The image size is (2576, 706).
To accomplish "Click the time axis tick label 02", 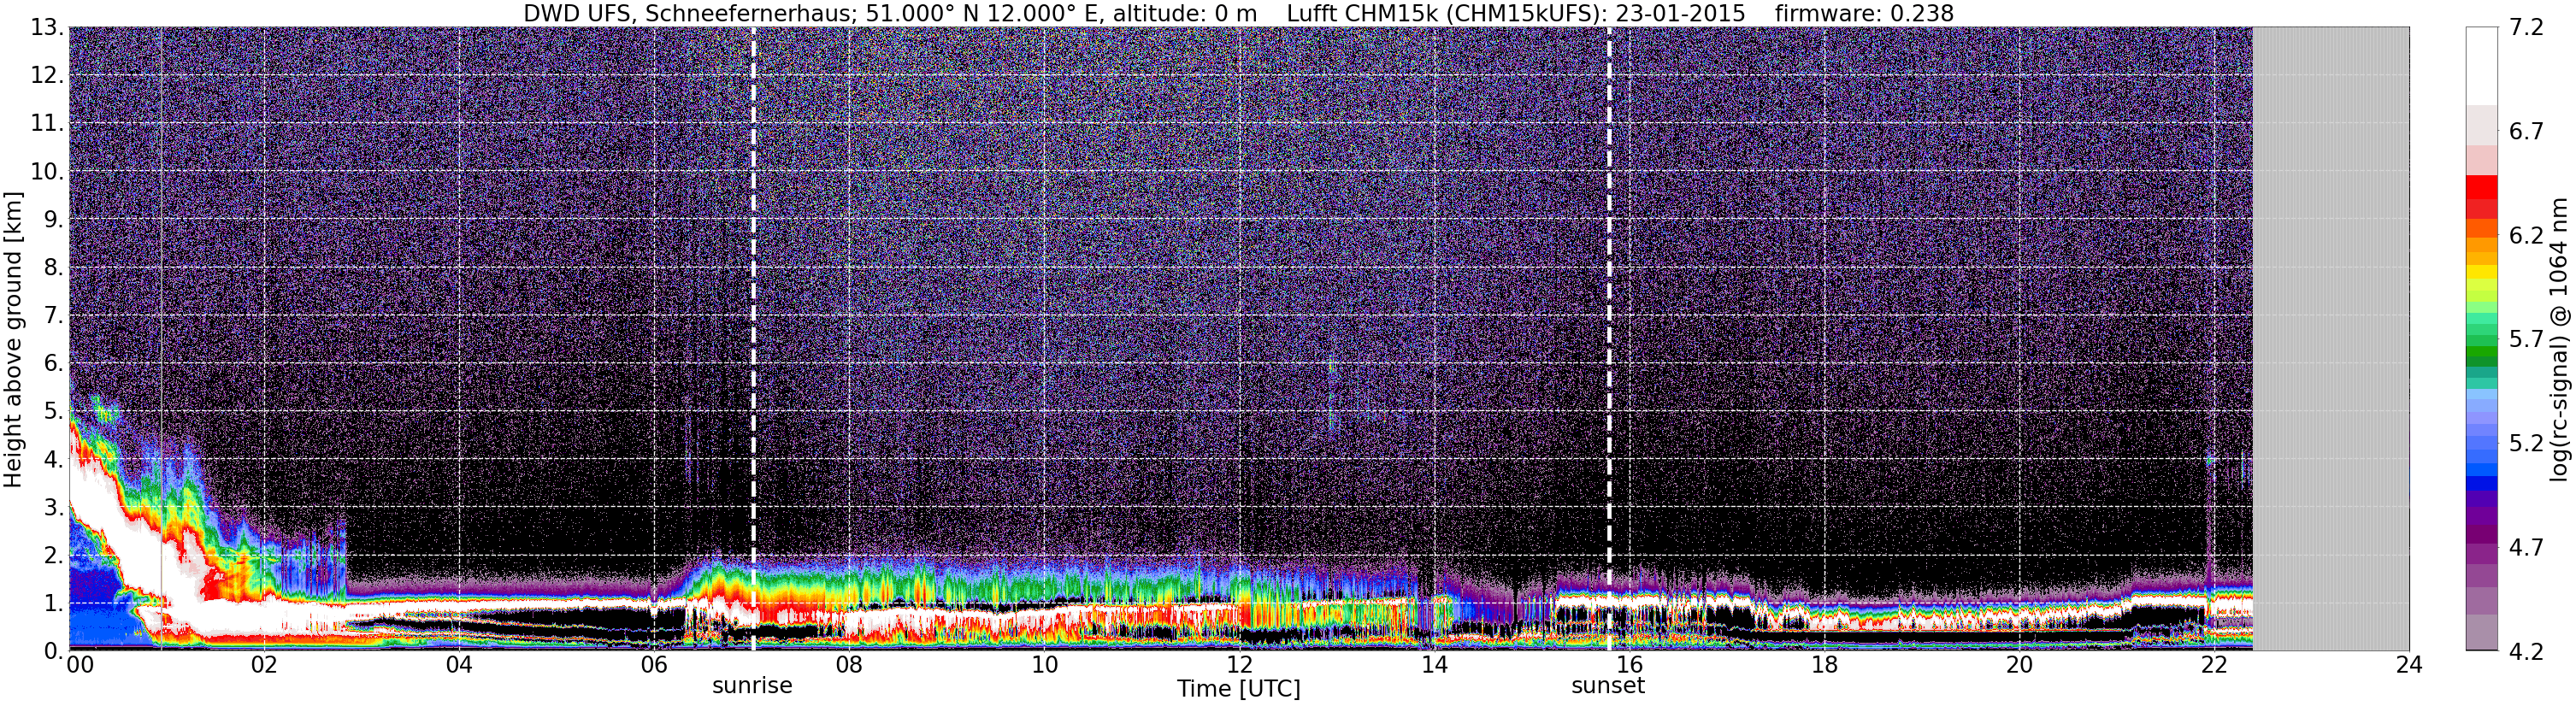I will click(x=263, y=665).
